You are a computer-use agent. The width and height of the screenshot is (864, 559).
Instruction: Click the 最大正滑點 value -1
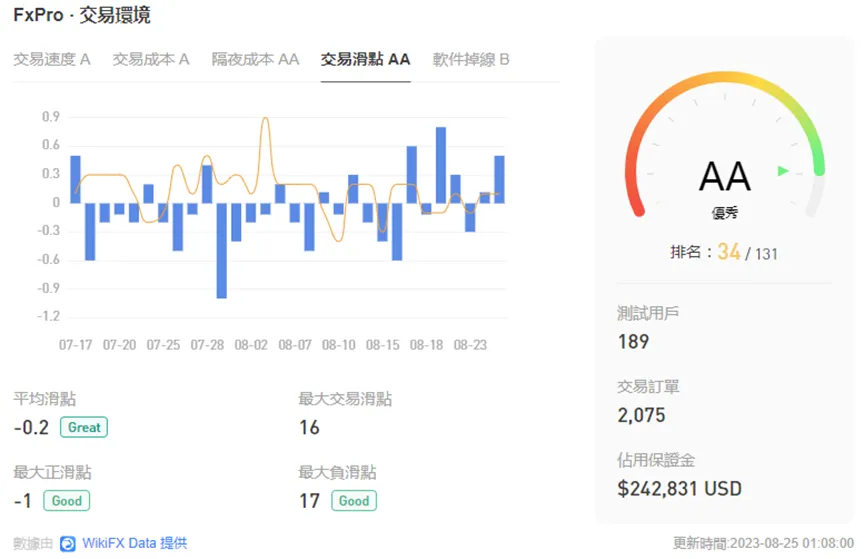(23, 501)
